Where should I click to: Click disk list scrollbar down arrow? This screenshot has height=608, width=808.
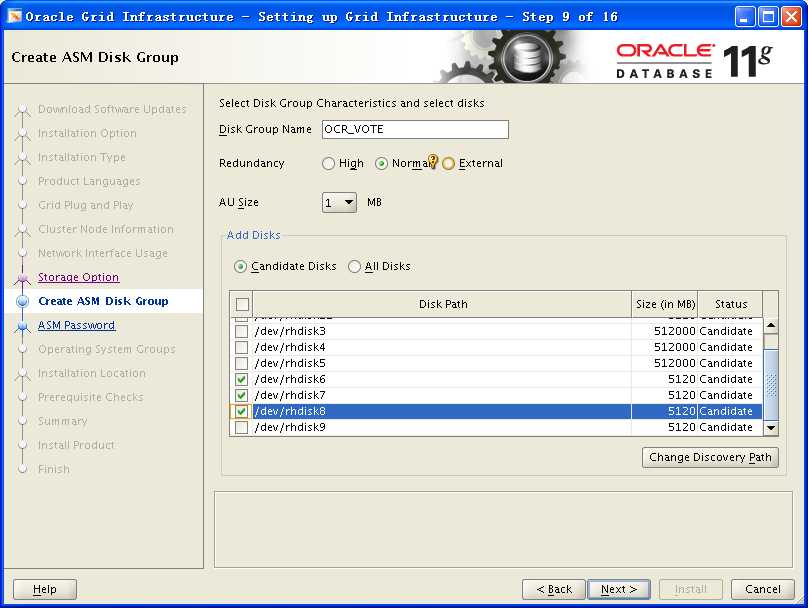(x=771, y=428)
